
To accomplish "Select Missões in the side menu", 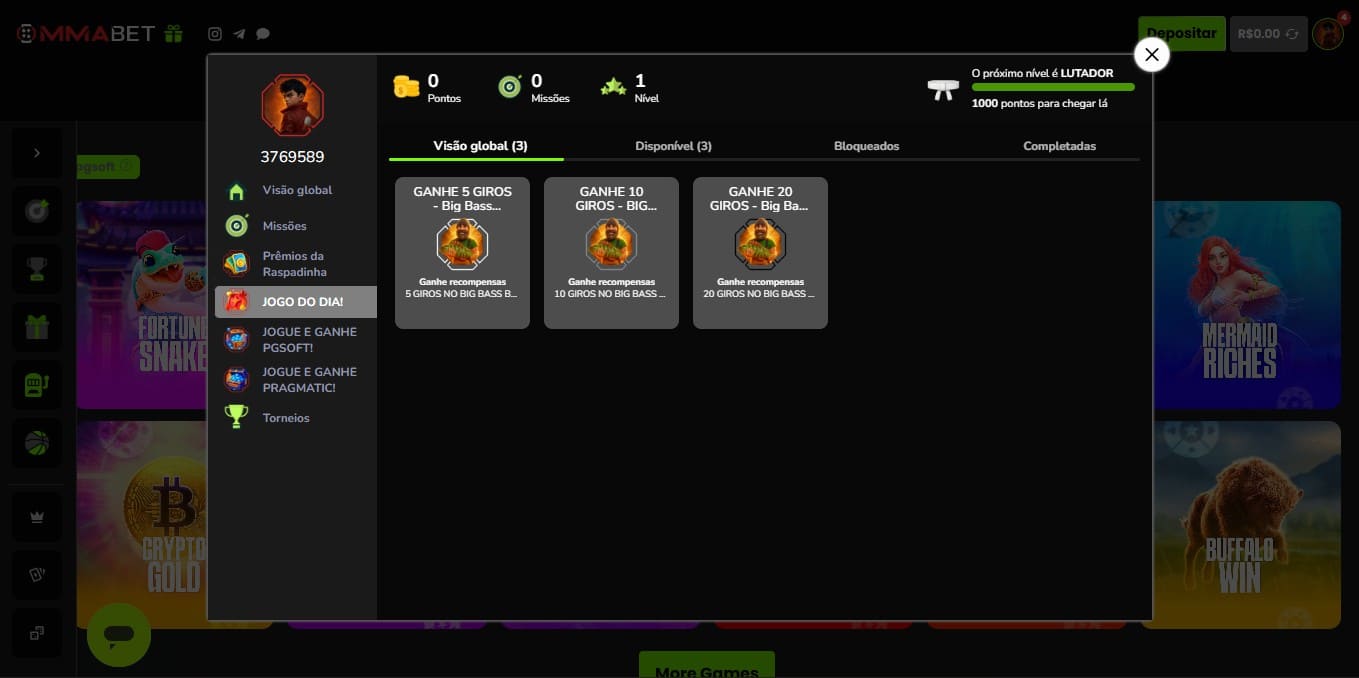I will point(284,226).
